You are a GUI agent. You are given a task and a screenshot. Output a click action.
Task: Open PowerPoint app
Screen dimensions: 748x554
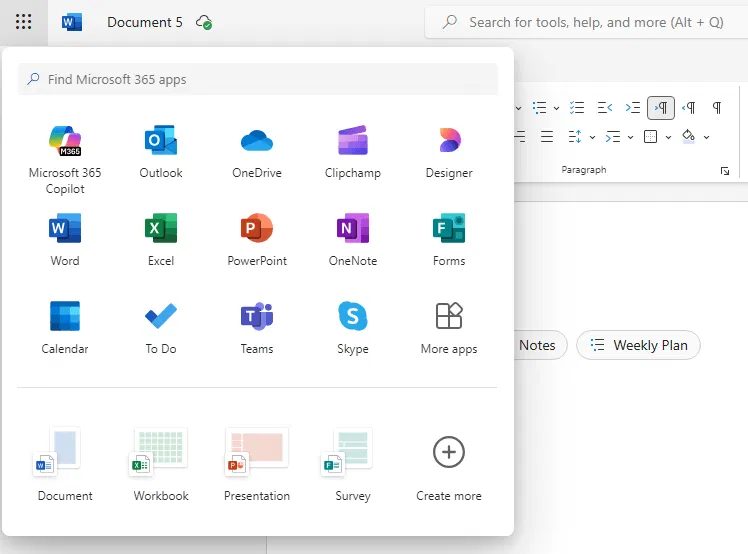(257, 240)
